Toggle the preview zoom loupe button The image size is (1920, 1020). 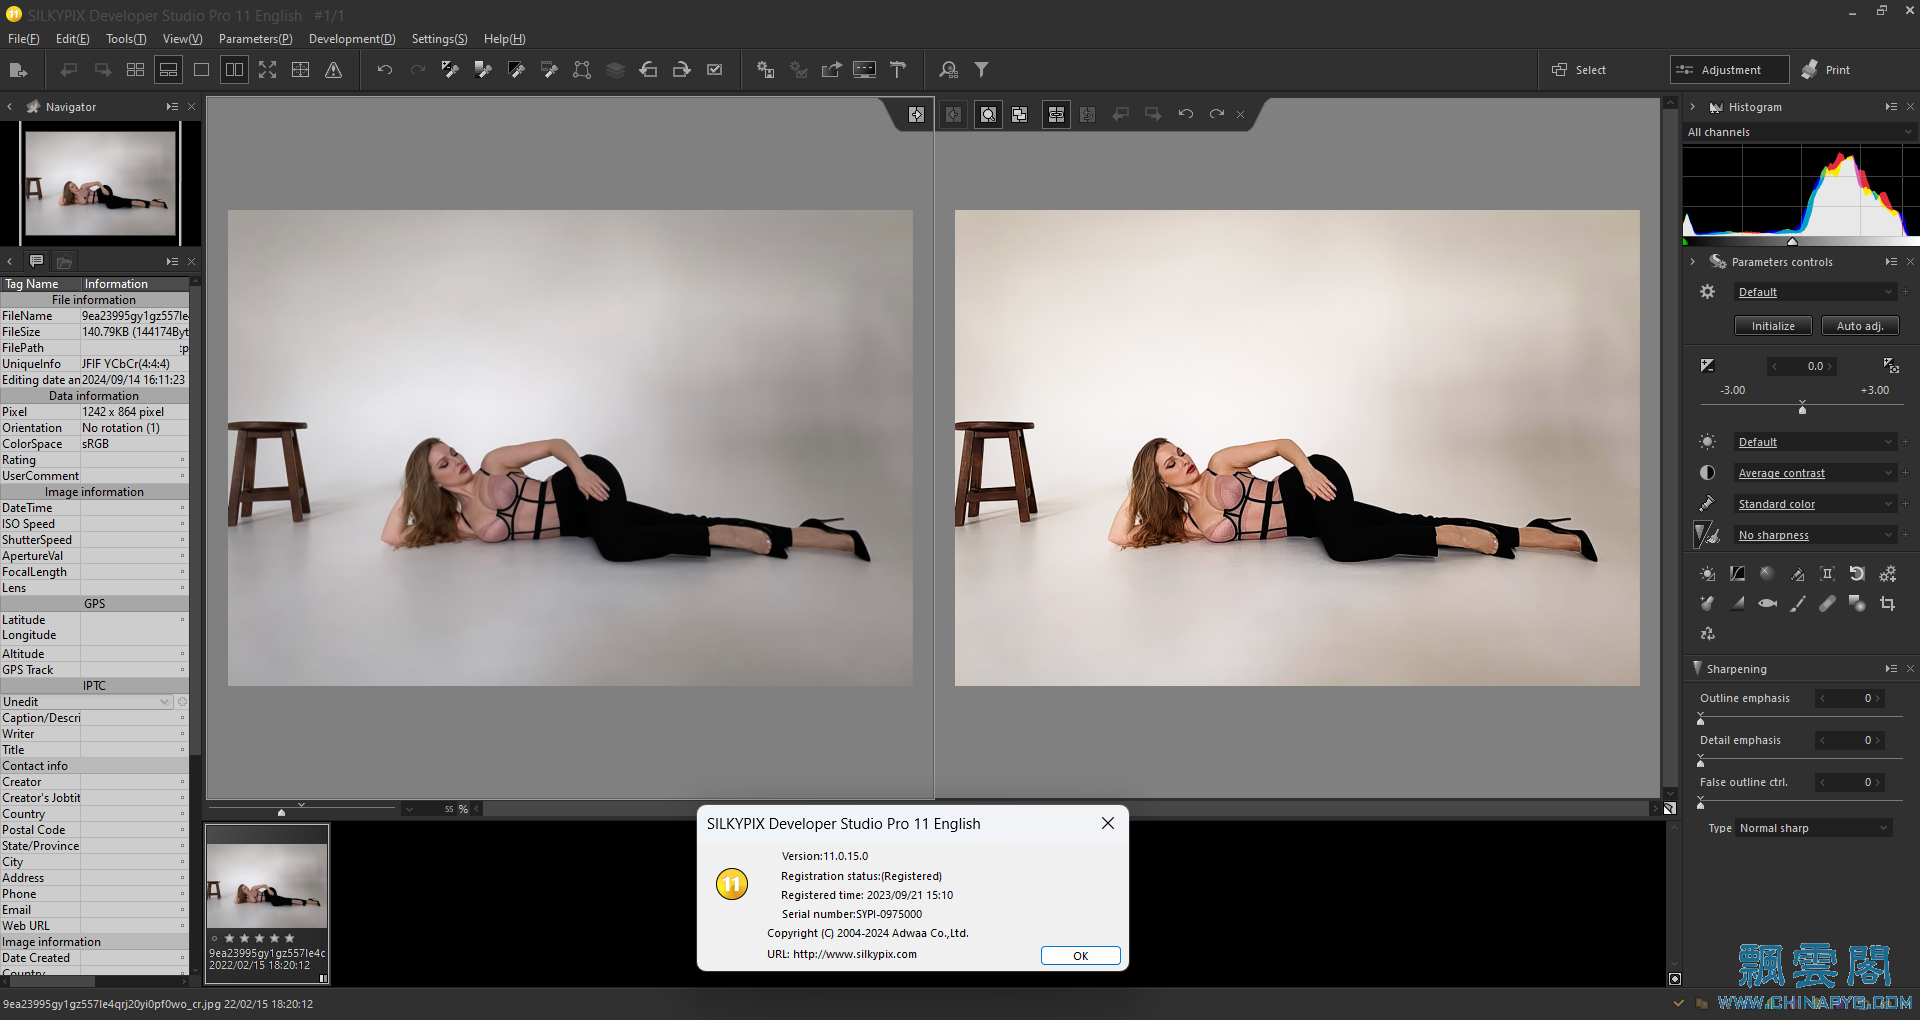tap(988, 114)
